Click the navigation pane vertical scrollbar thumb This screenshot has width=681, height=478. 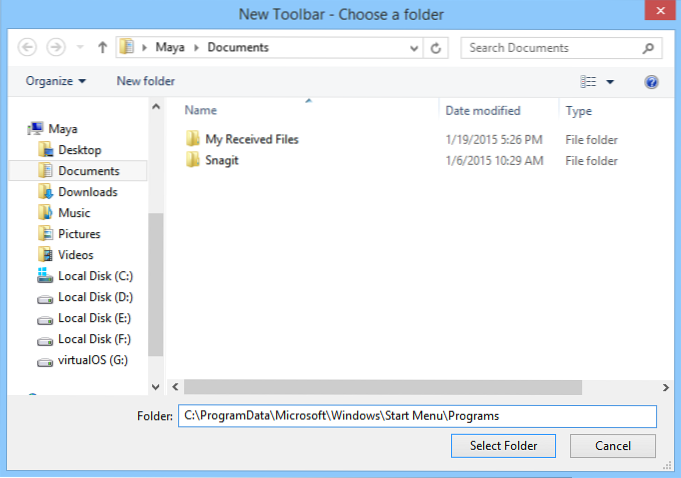click(156, 284)
